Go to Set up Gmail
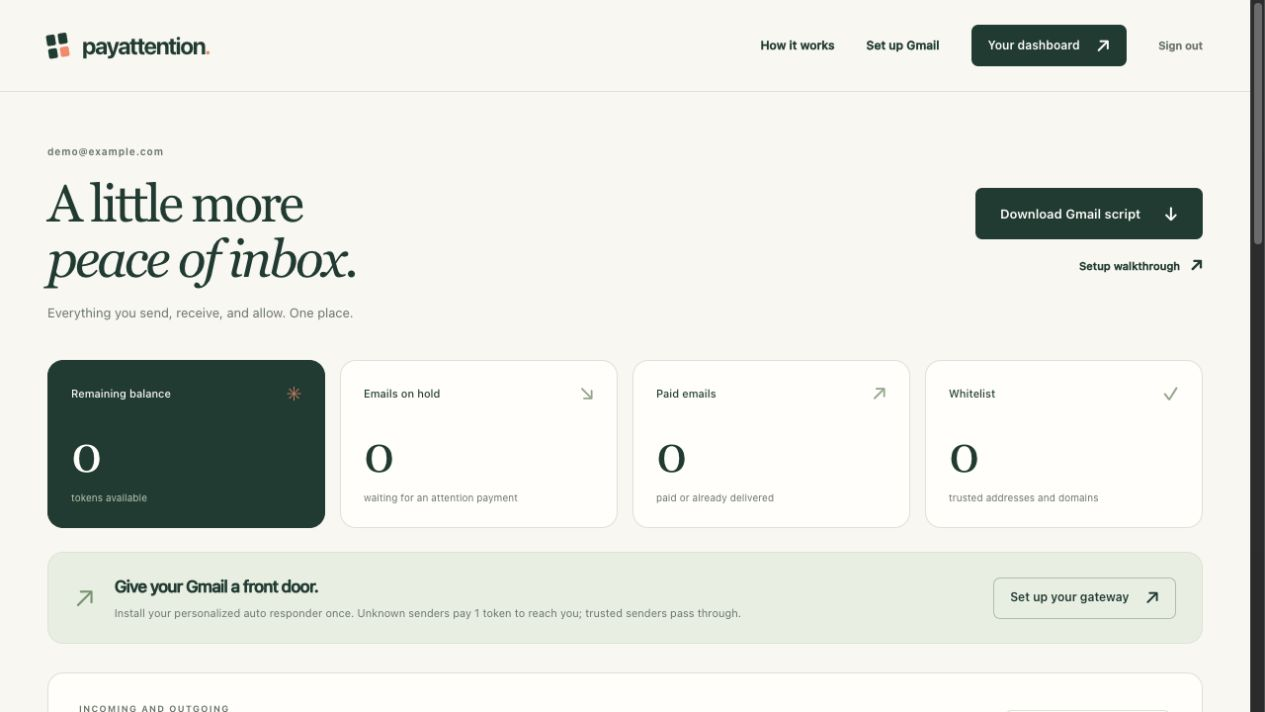This screenshot has width=1265, height=712. tap(902, 46)
